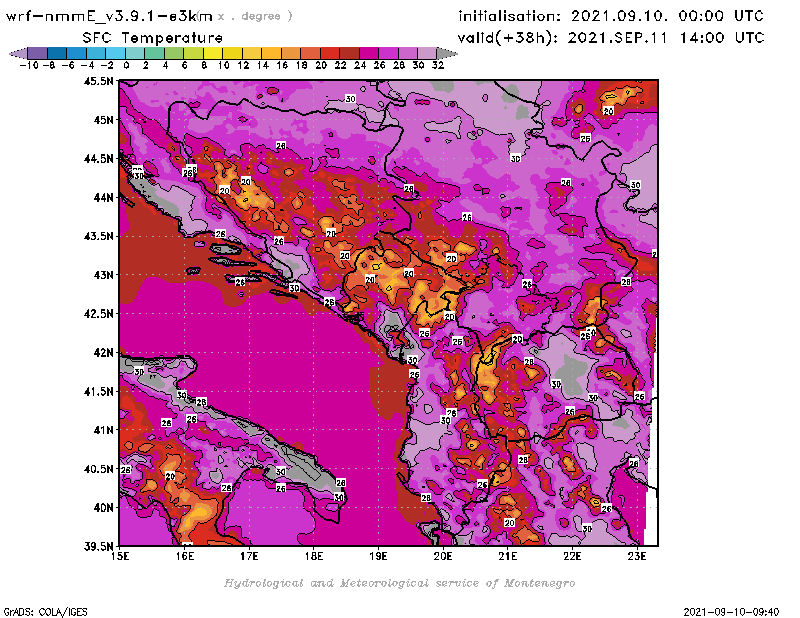Click the 15E longitude axis label

[x=120, y=556]
